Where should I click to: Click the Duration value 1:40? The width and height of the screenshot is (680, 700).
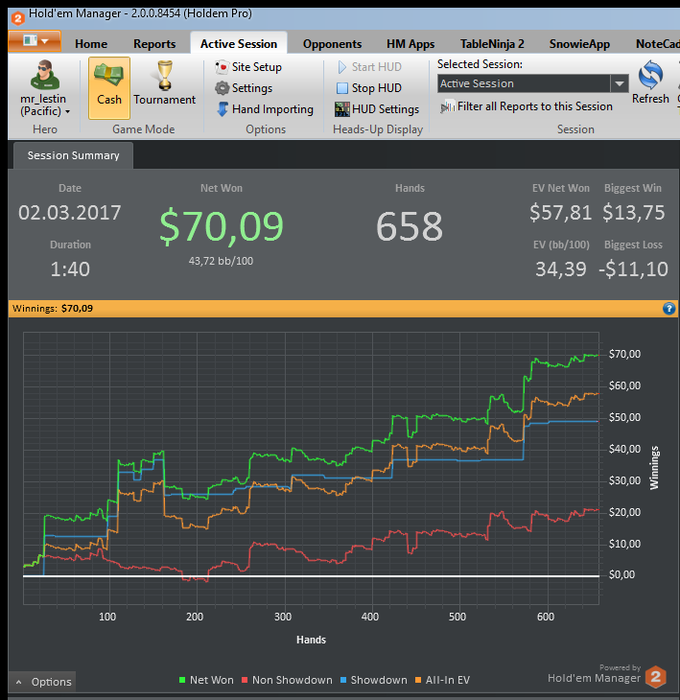tap(70, 269)
